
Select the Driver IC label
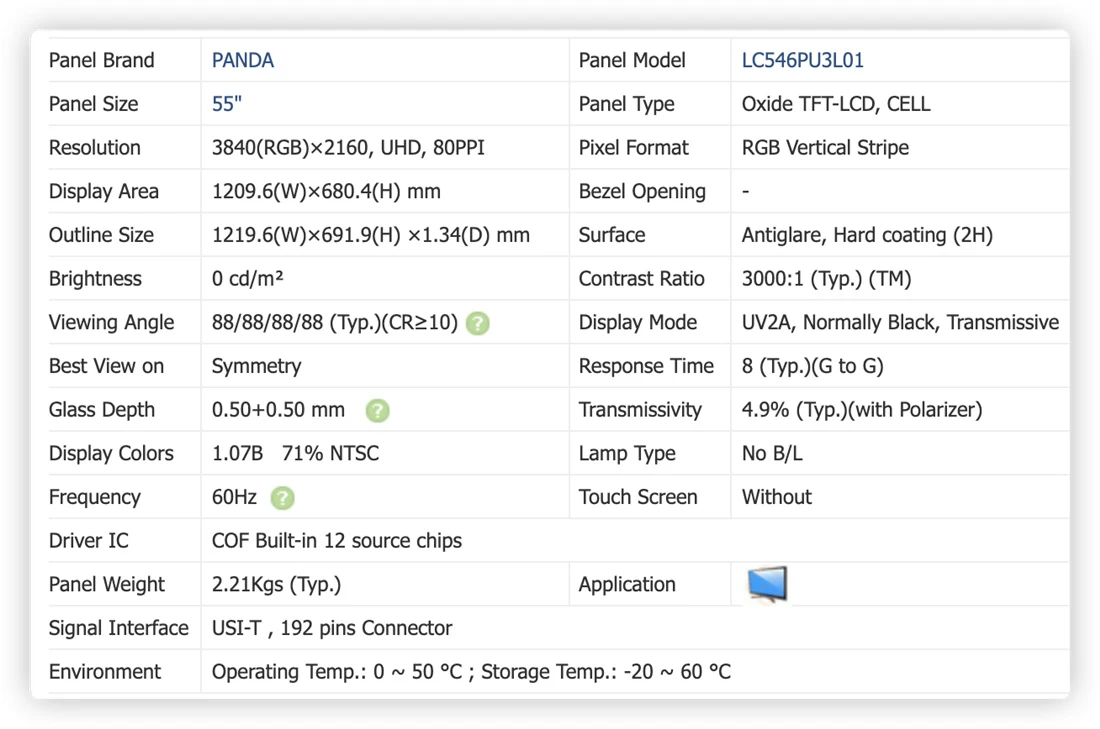click(x=88, y=540)
